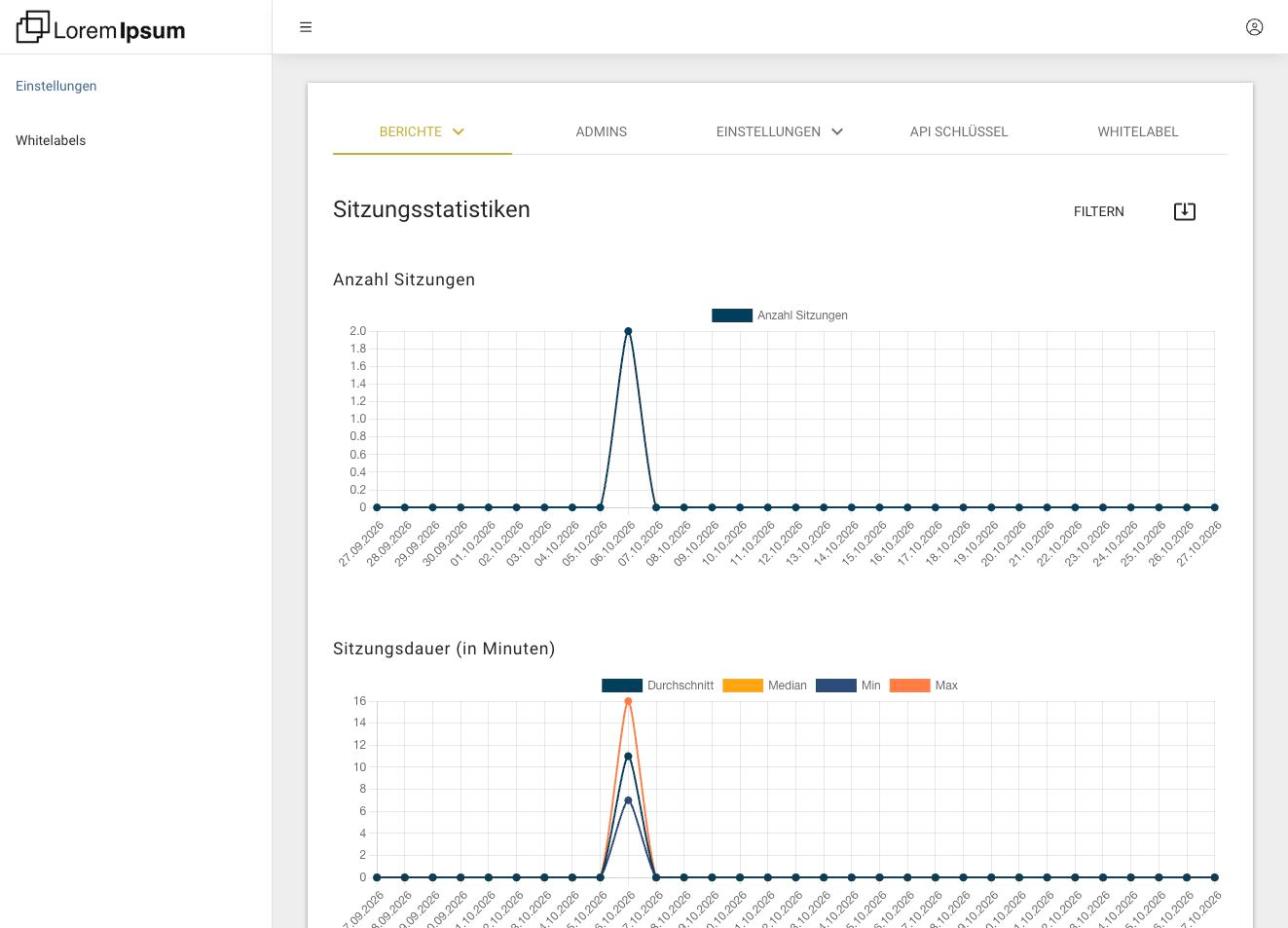Click the Max peak point at 16 minutes
Image resolution: width=1288 pixels, height=928 pixels.
pos(628,702)
